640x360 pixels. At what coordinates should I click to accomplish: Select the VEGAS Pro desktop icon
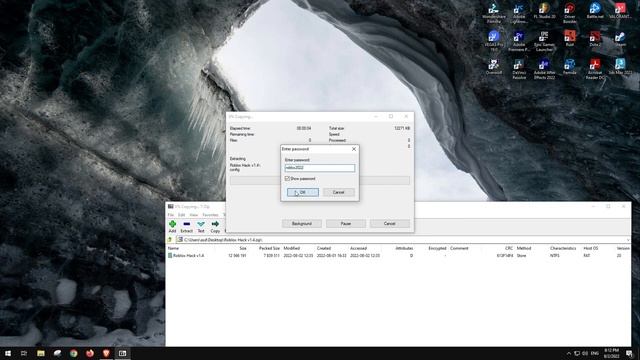[494, 41]
